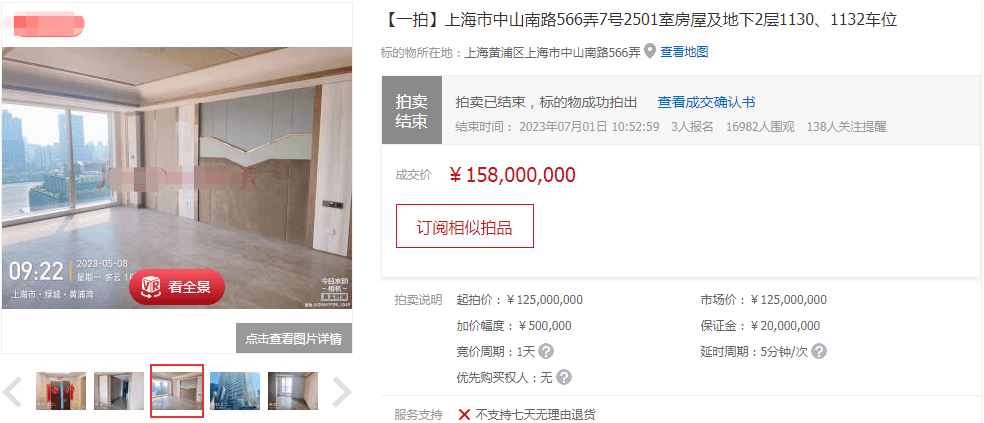Show previous thumbnails with left arrow
The width and height of the screenshot is (984, 423).
13,392
